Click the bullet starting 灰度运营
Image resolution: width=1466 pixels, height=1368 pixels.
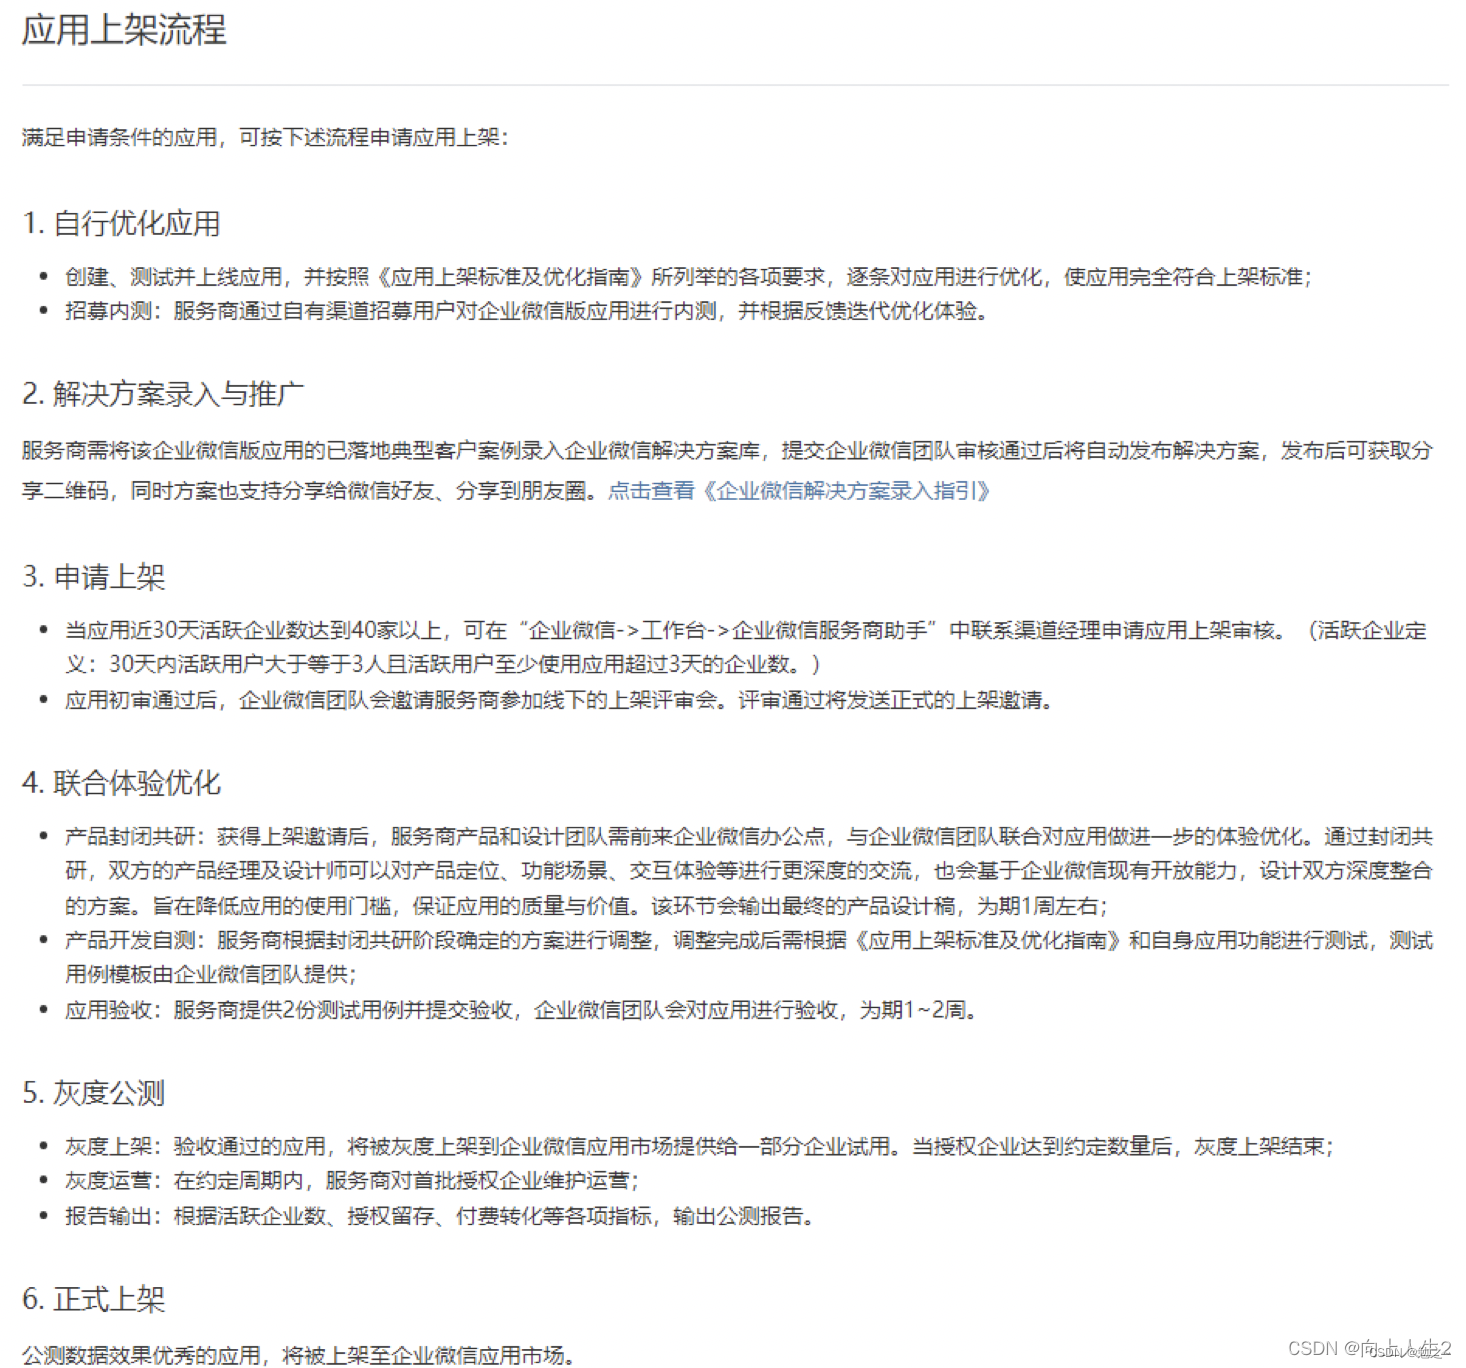[x=352, y=1181]
